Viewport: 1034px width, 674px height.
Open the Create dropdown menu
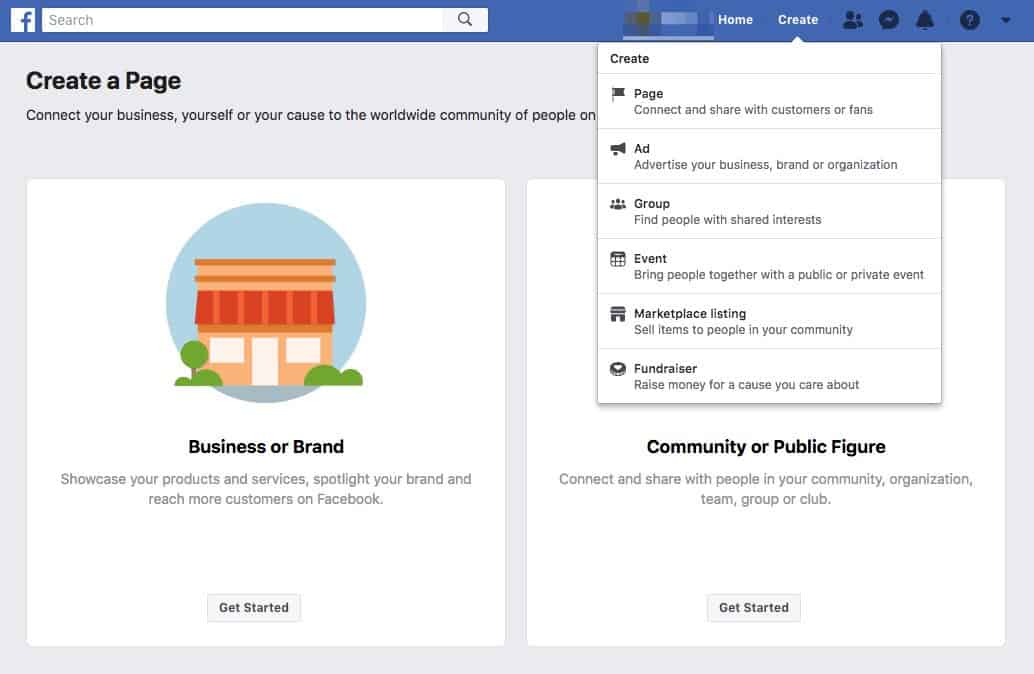tap(797, 19)
